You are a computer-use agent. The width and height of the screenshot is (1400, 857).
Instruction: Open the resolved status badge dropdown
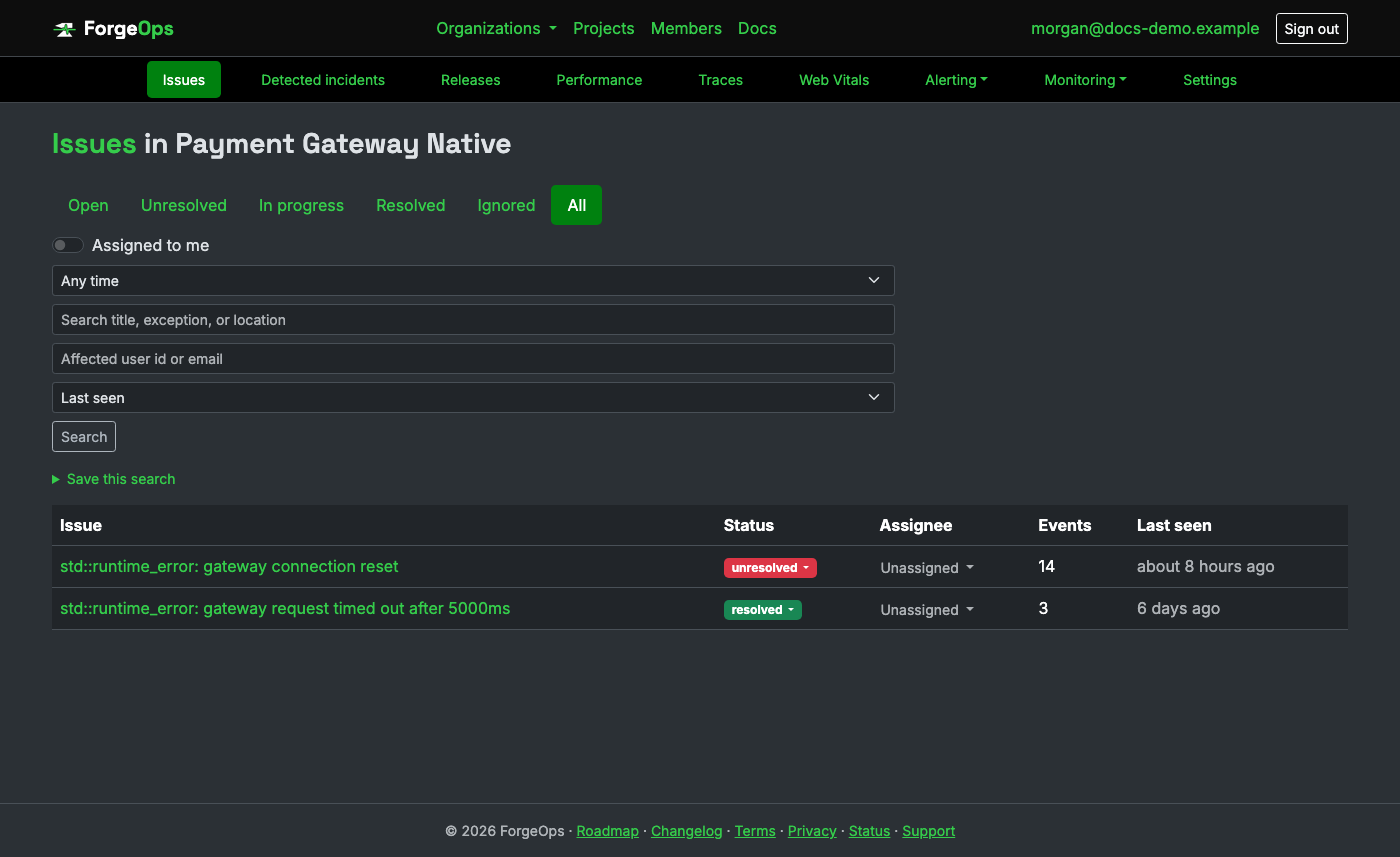pos(762,610)
